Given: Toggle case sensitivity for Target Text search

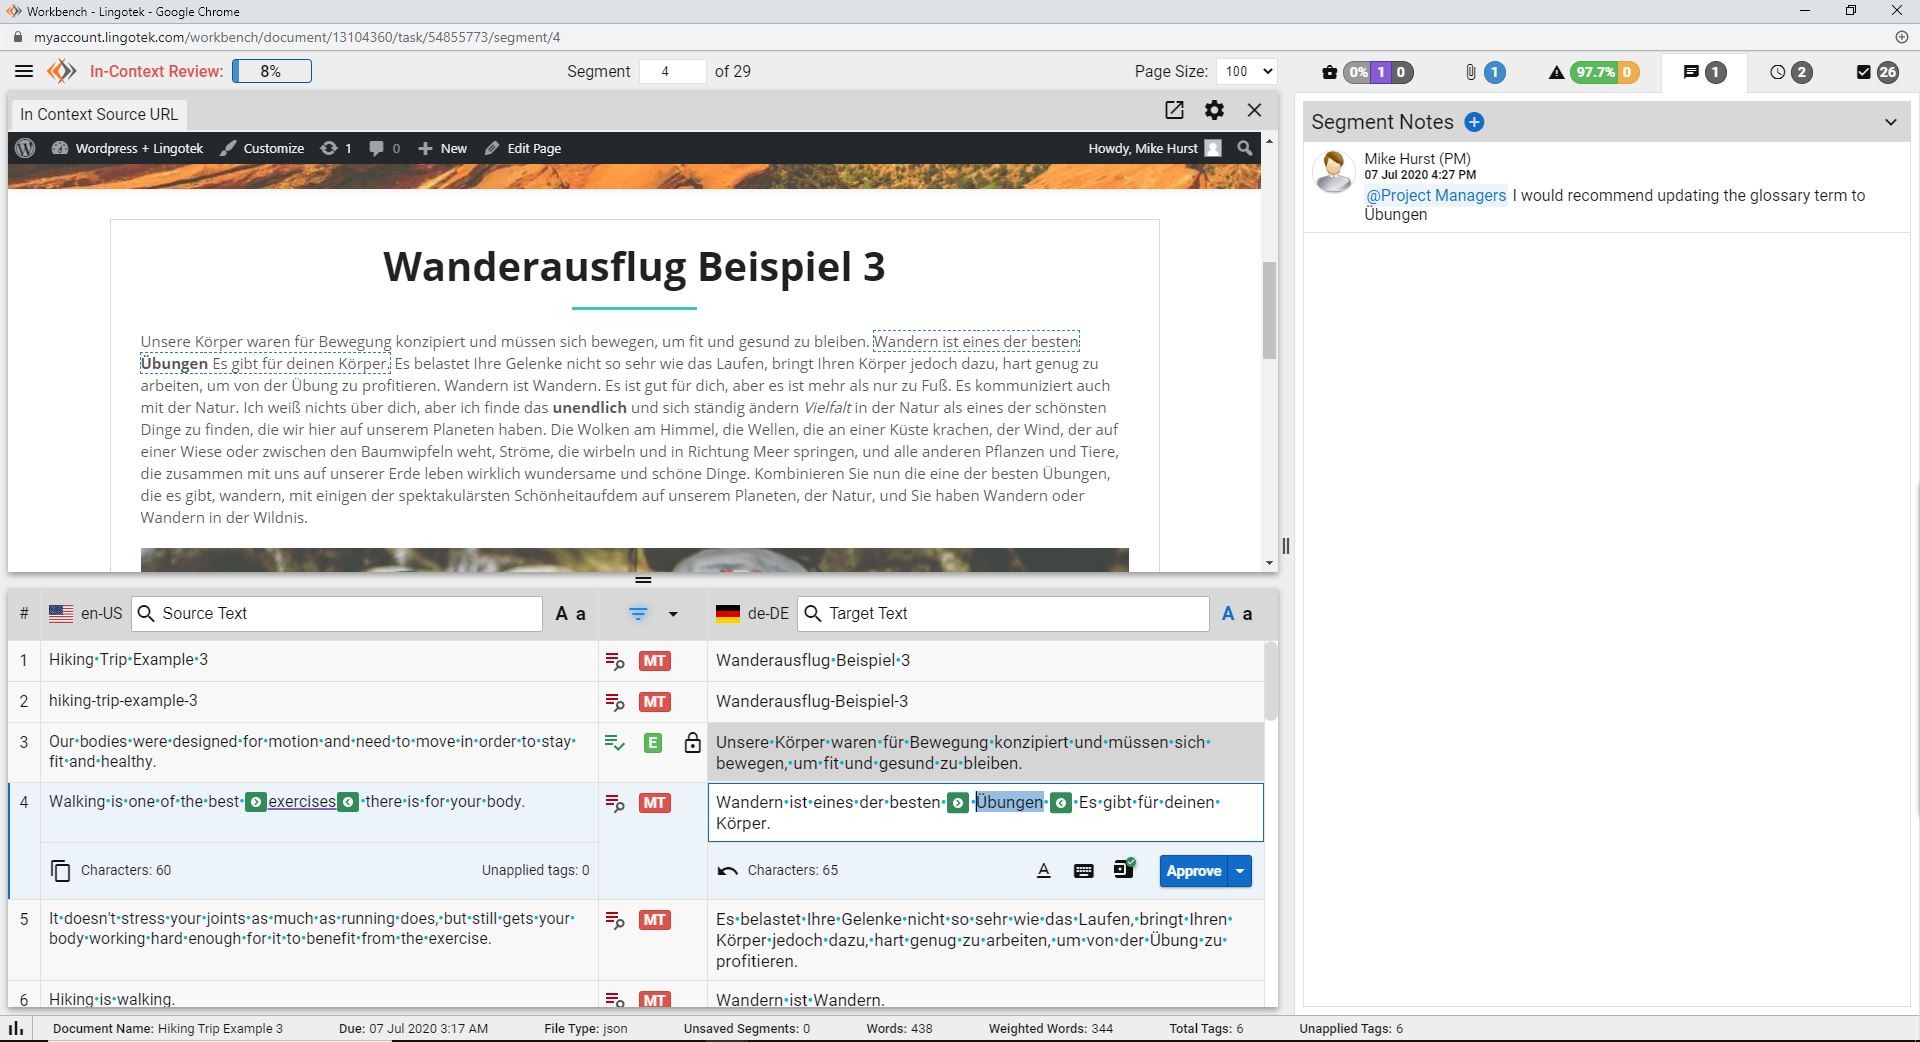Looking at the screenshot, I should pyautogui.click(x=1237, y=614).
